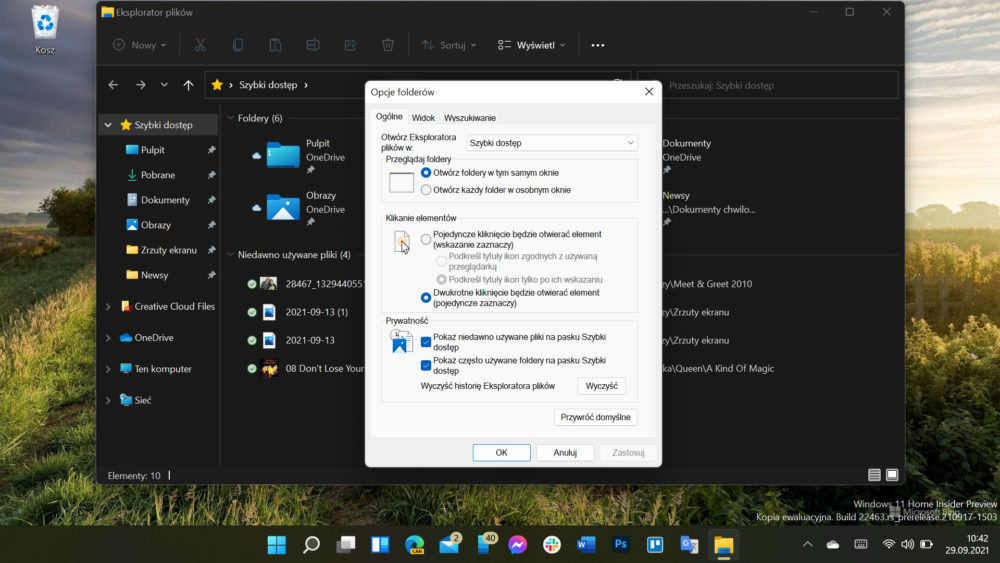This screenshot has width=1000, height=563.
Task: Open Mail app from taskbar
Action: pyautogui.click(x=449, y=545)
